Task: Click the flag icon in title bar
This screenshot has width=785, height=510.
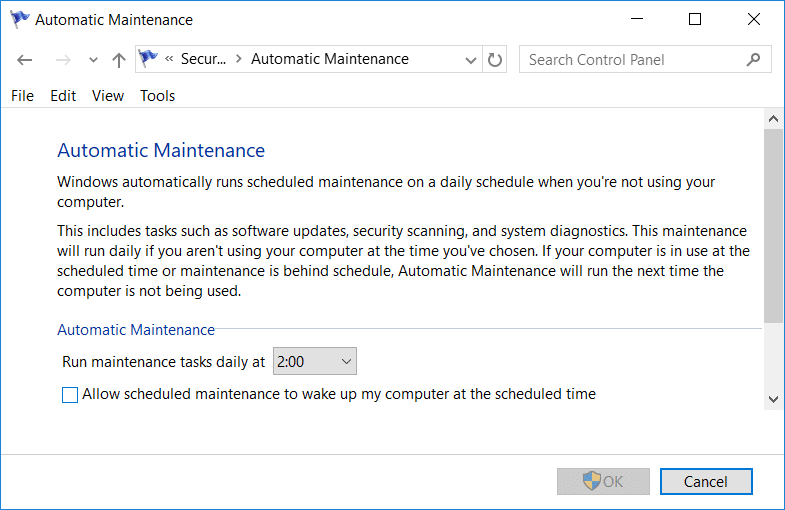Action: (18, 19)
